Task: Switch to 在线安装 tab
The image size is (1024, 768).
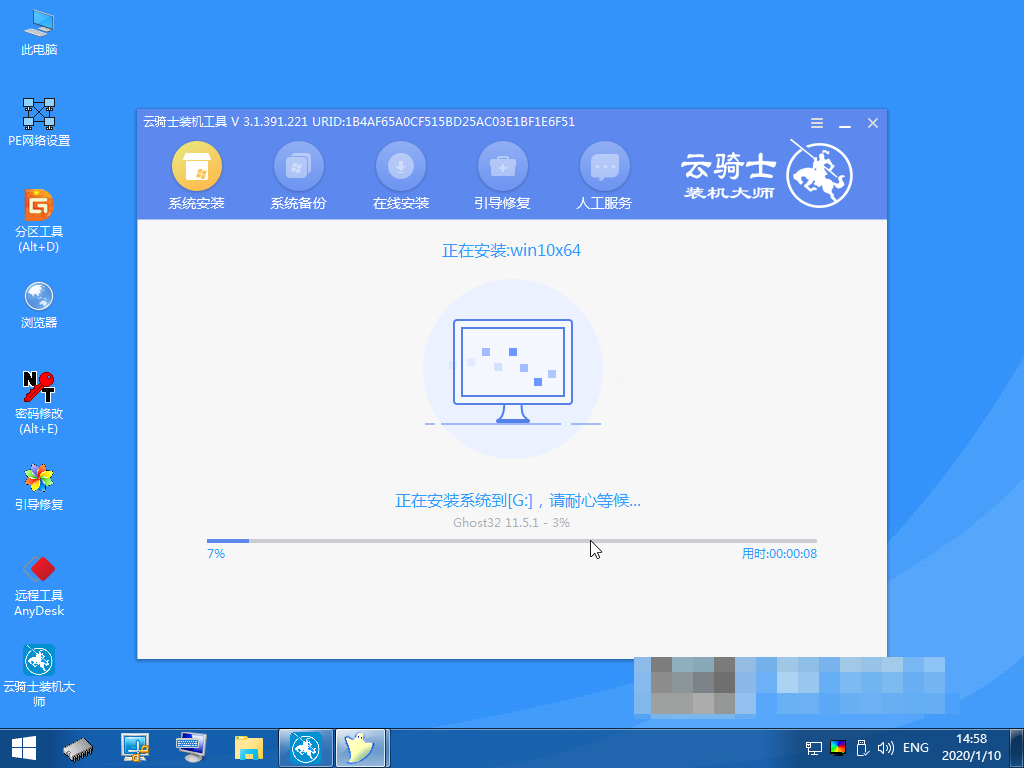Action: click(400, 176)
